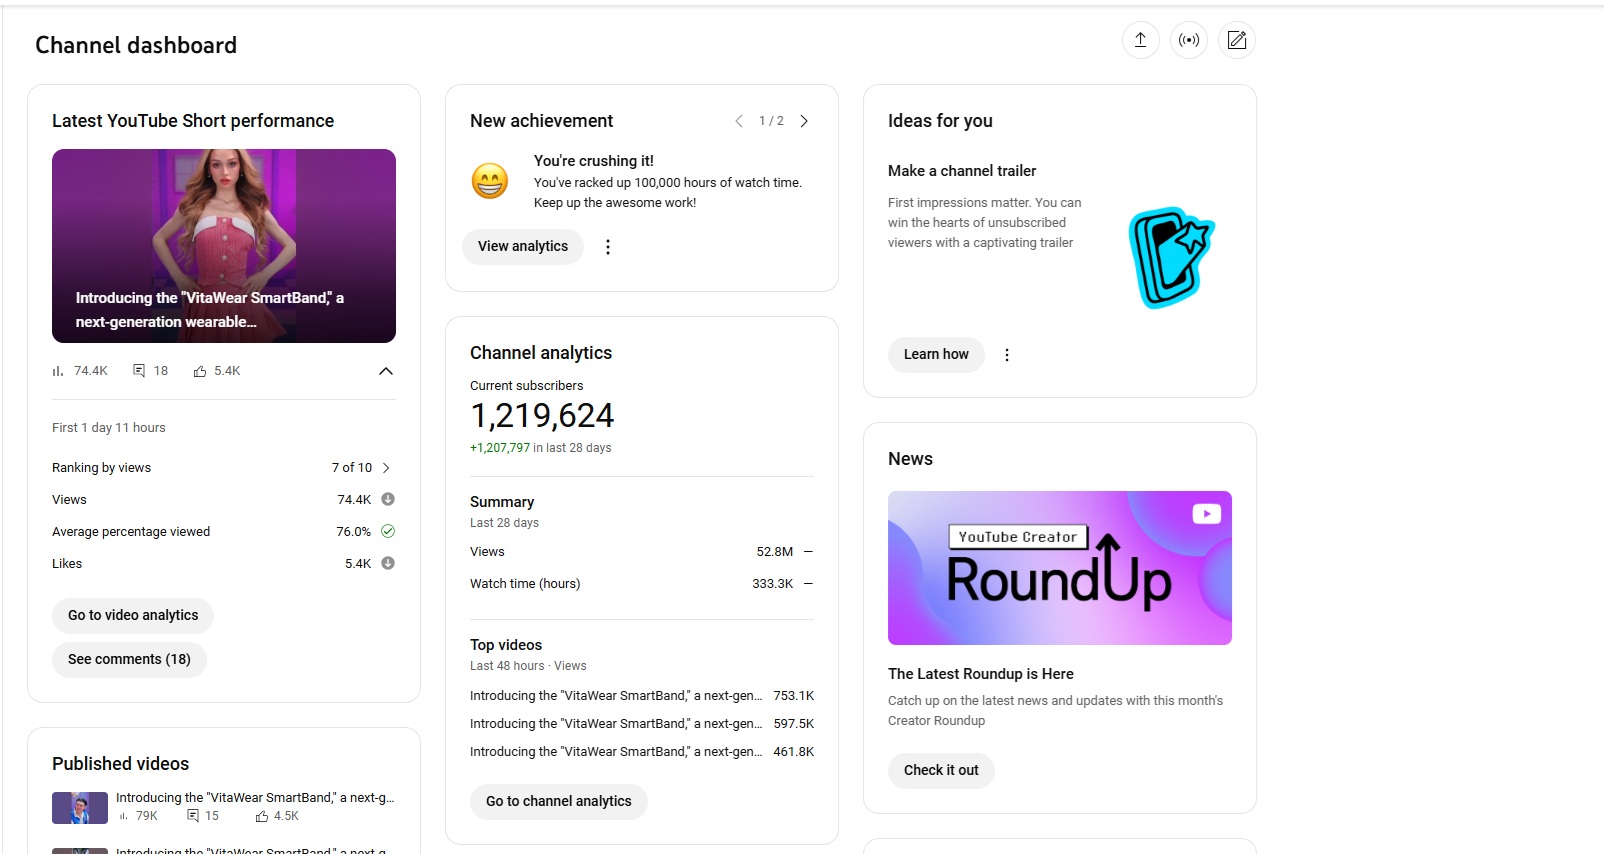The width and height of the screenshot is (1604, 854).
Task: Click the '1 / 2' achievement page indicator
Action: (771, 121)
